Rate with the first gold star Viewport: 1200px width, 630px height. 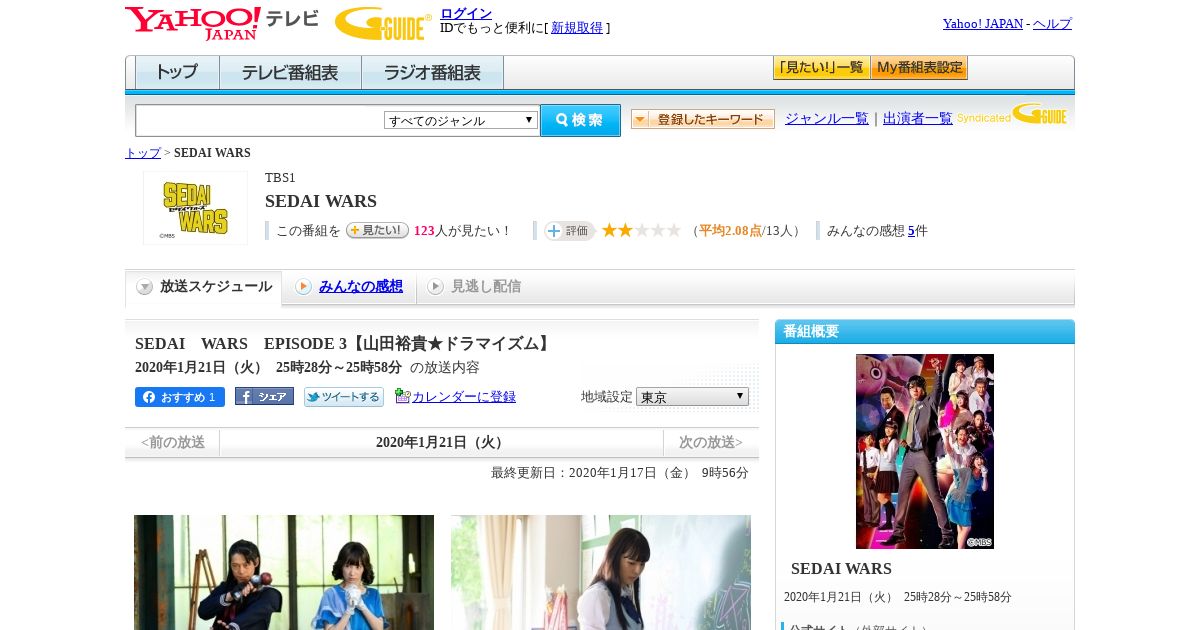coord(609,230)
